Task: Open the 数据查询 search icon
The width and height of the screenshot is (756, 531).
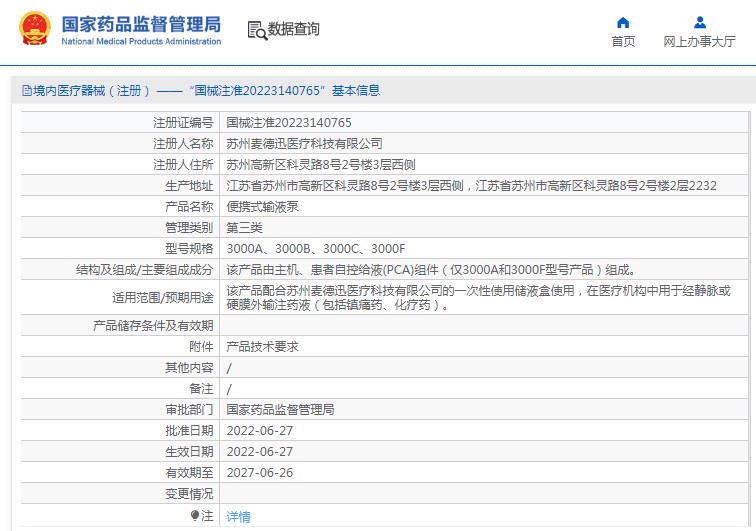Action: pos(257,30)
